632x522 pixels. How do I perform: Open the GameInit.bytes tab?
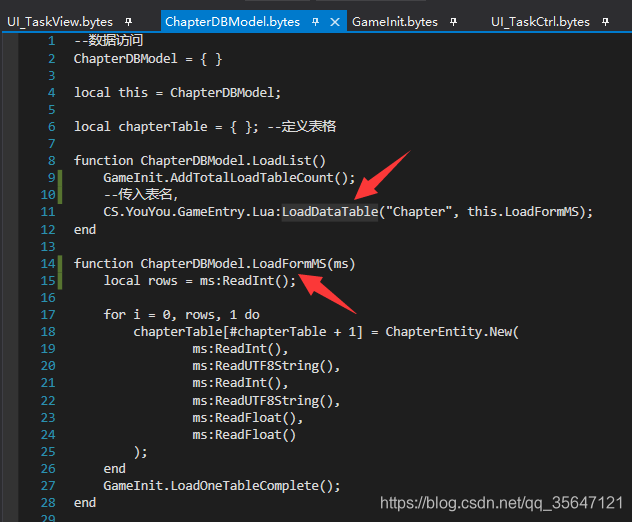tap(395, 22)
